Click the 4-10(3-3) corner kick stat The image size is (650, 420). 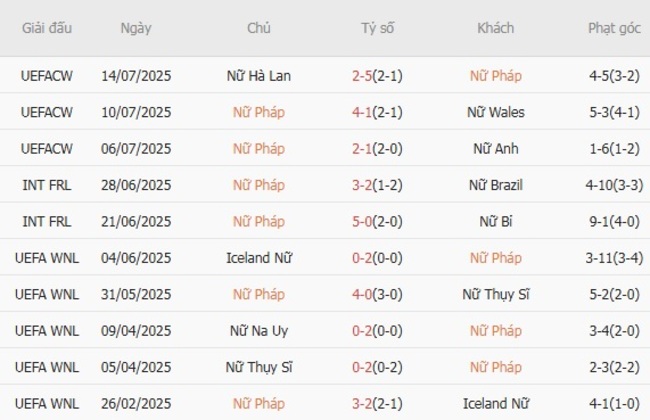click(615, 185)
